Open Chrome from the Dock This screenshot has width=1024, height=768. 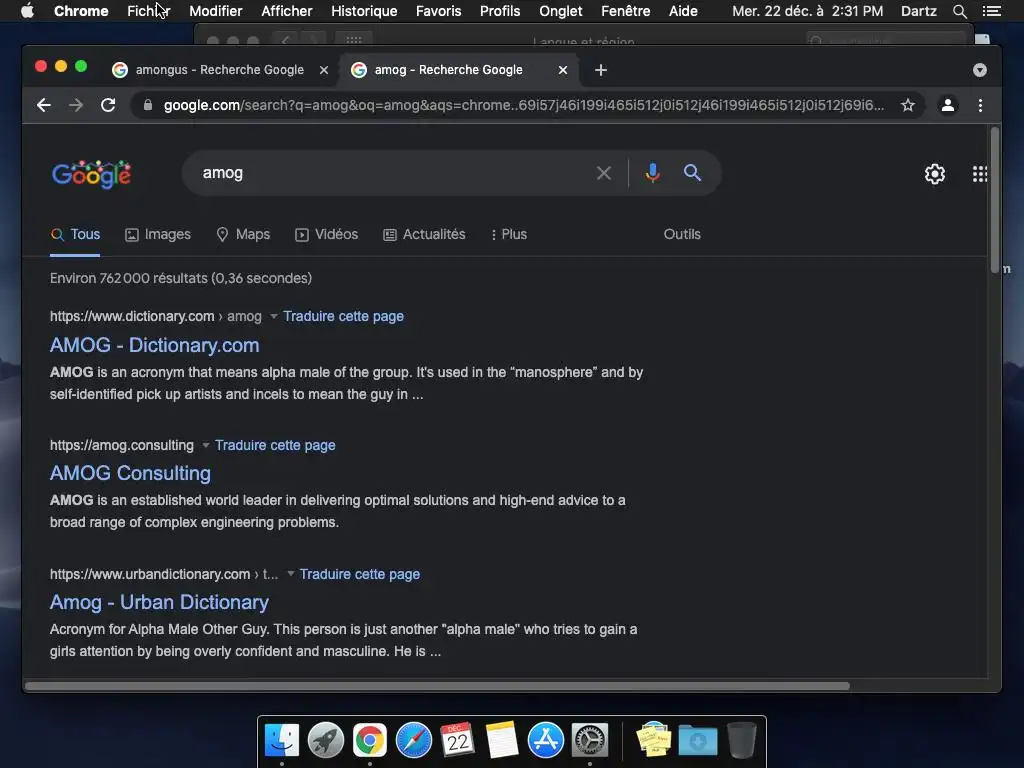[x=370, y=740]
